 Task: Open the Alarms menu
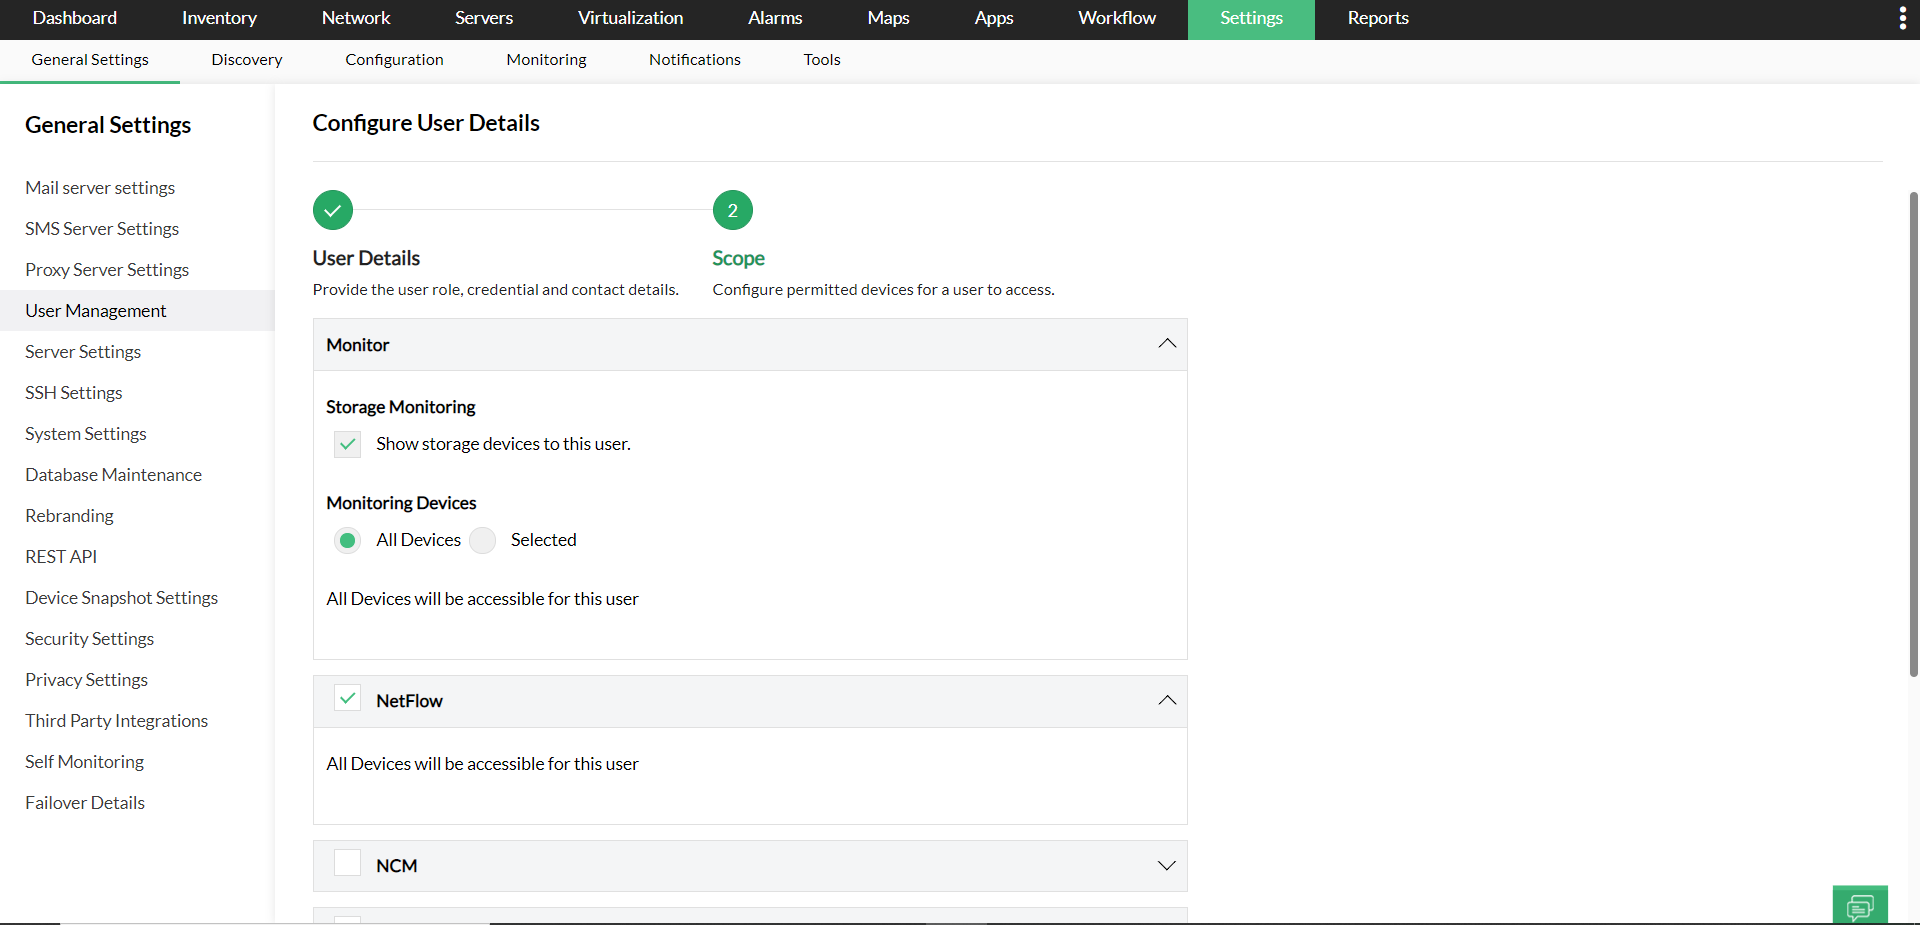(774, 18)
